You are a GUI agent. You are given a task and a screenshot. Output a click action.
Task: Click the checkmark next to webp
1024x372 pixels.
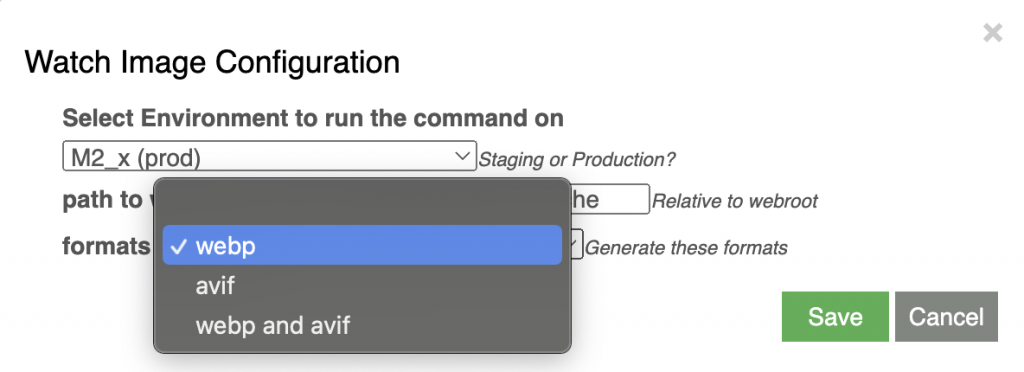click(x=178, y=246)
